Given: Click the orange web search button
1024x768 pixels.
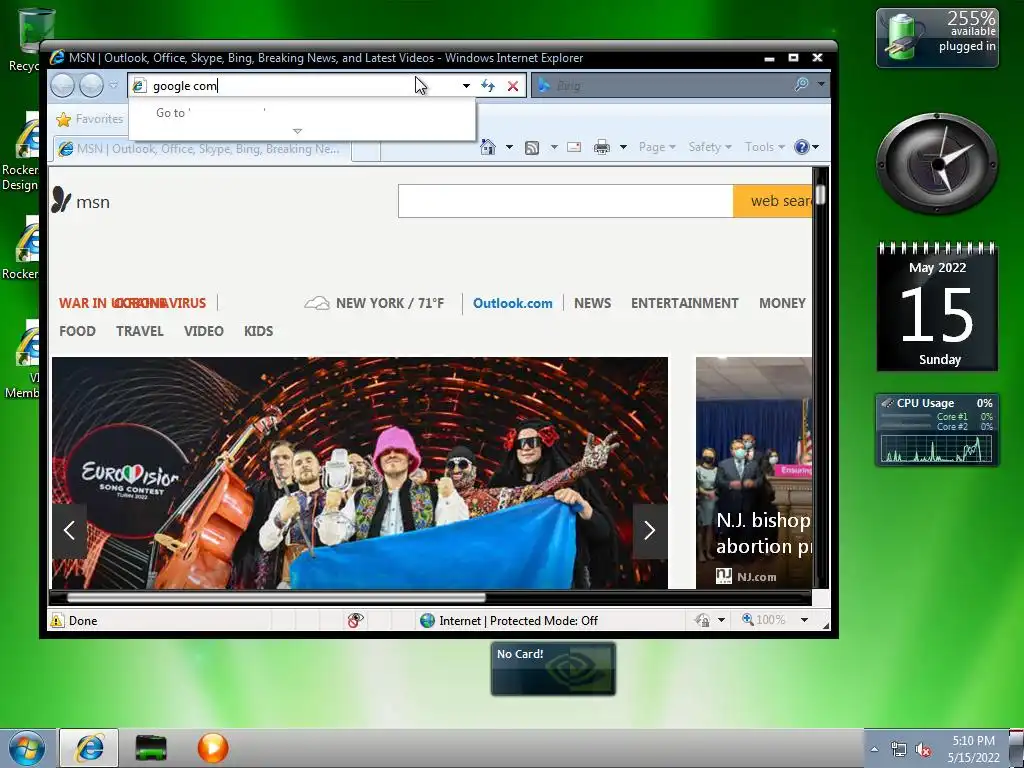Looking at the screenshot, I should click(x=773, y=201).
